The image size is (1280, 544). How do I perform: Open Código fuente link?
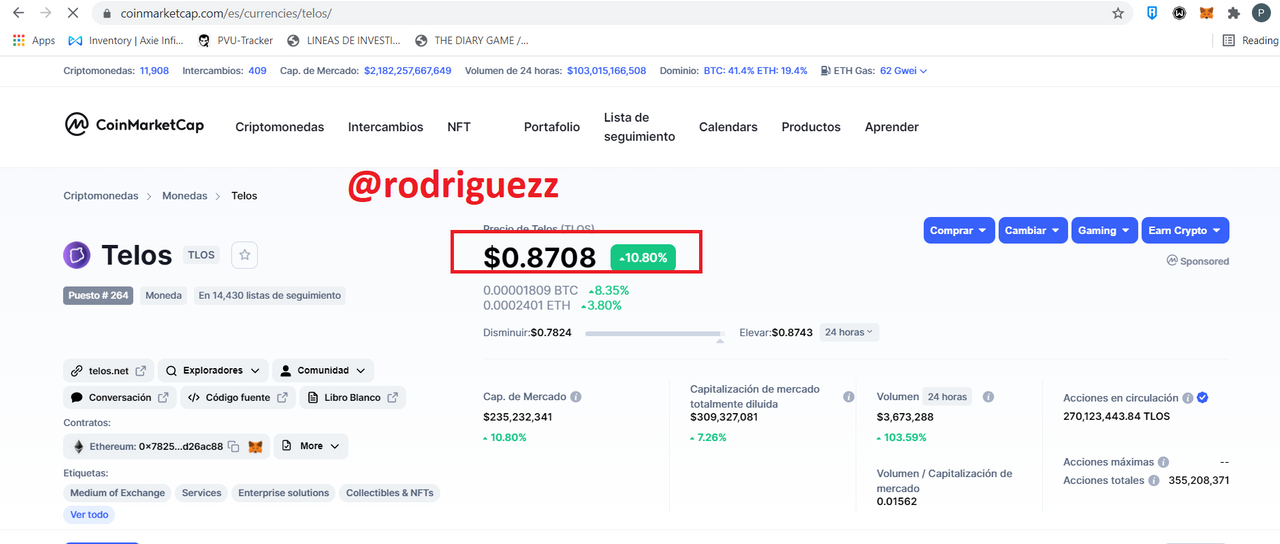(238, 397)
